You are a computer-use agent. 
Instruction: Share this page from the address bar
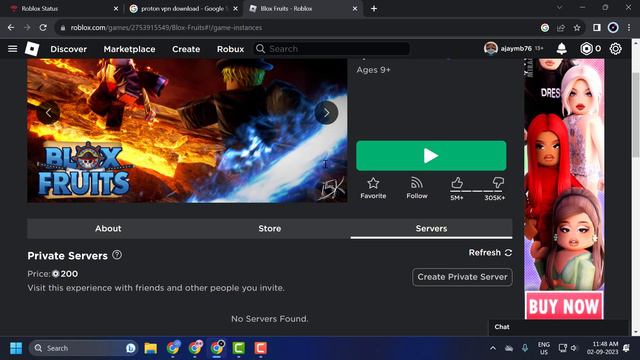click(561, 28)
